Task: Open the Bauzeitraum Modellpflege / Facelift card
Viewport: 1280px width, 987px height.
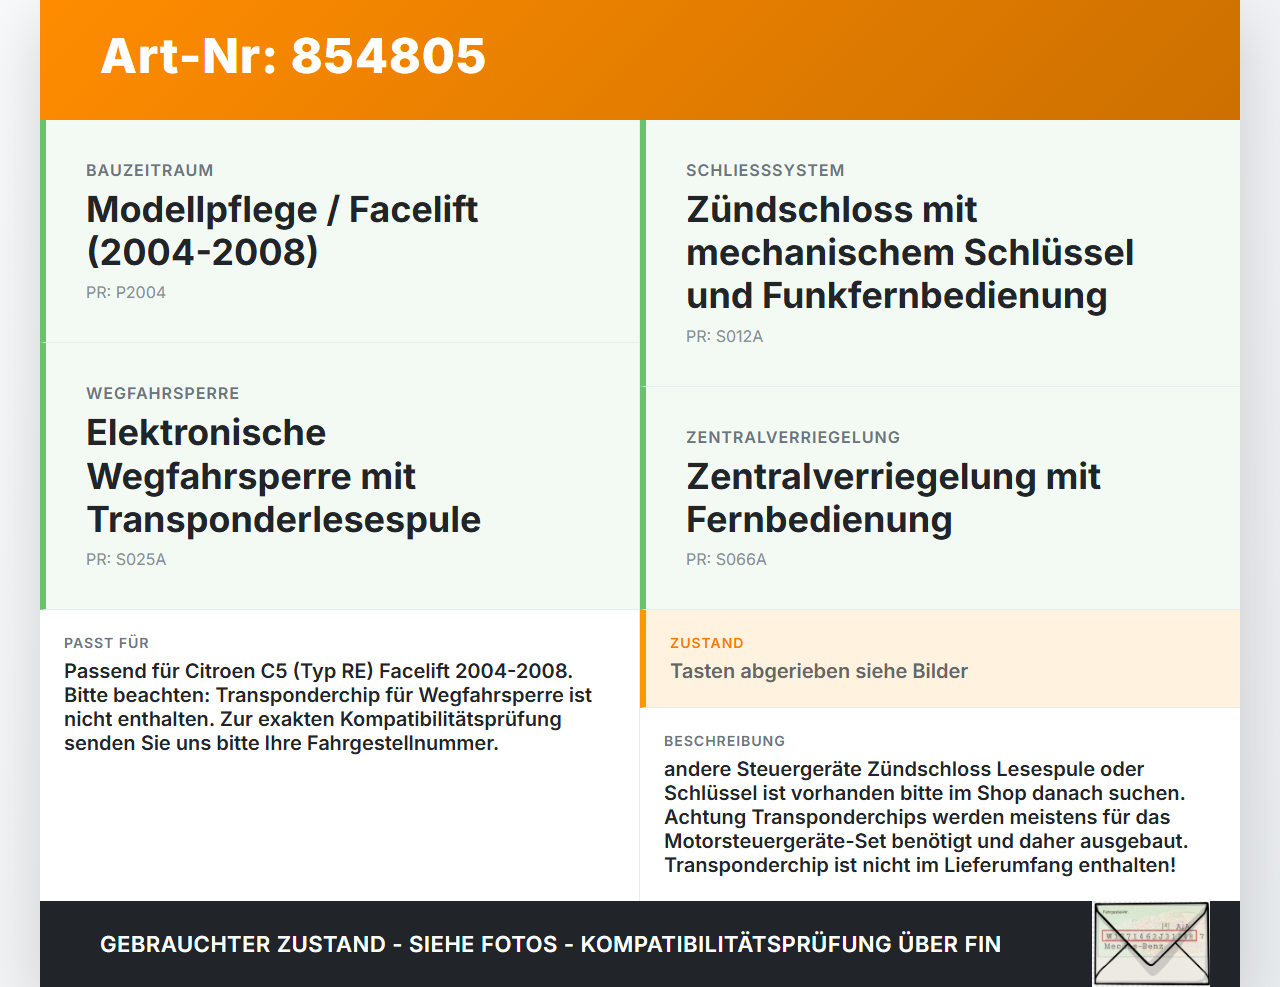Action: pos(340,231)
